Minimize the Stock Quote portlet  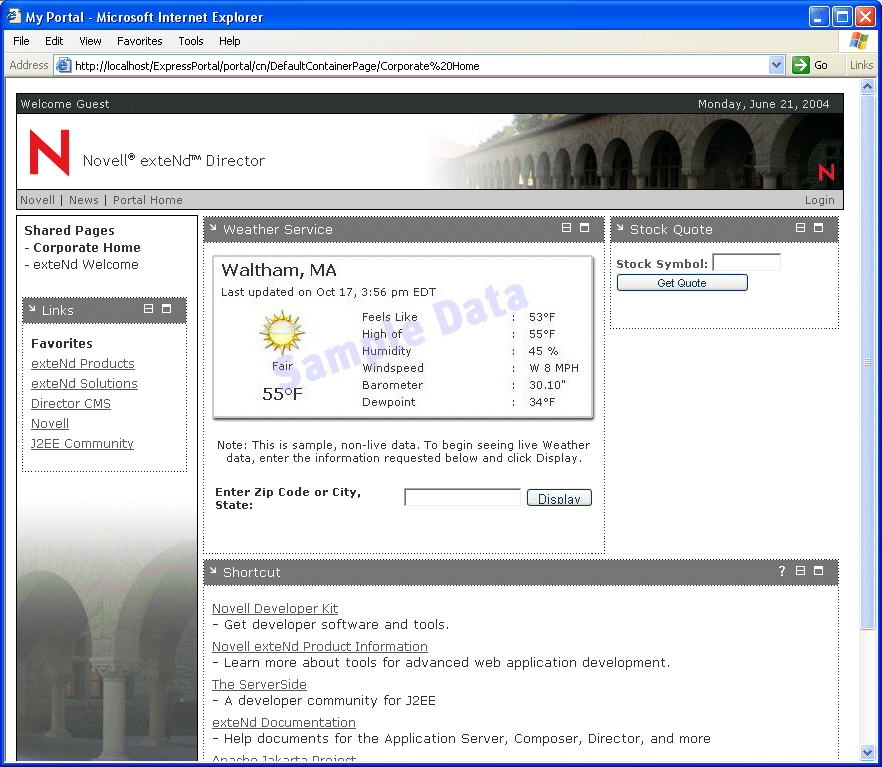pos(800,228)
